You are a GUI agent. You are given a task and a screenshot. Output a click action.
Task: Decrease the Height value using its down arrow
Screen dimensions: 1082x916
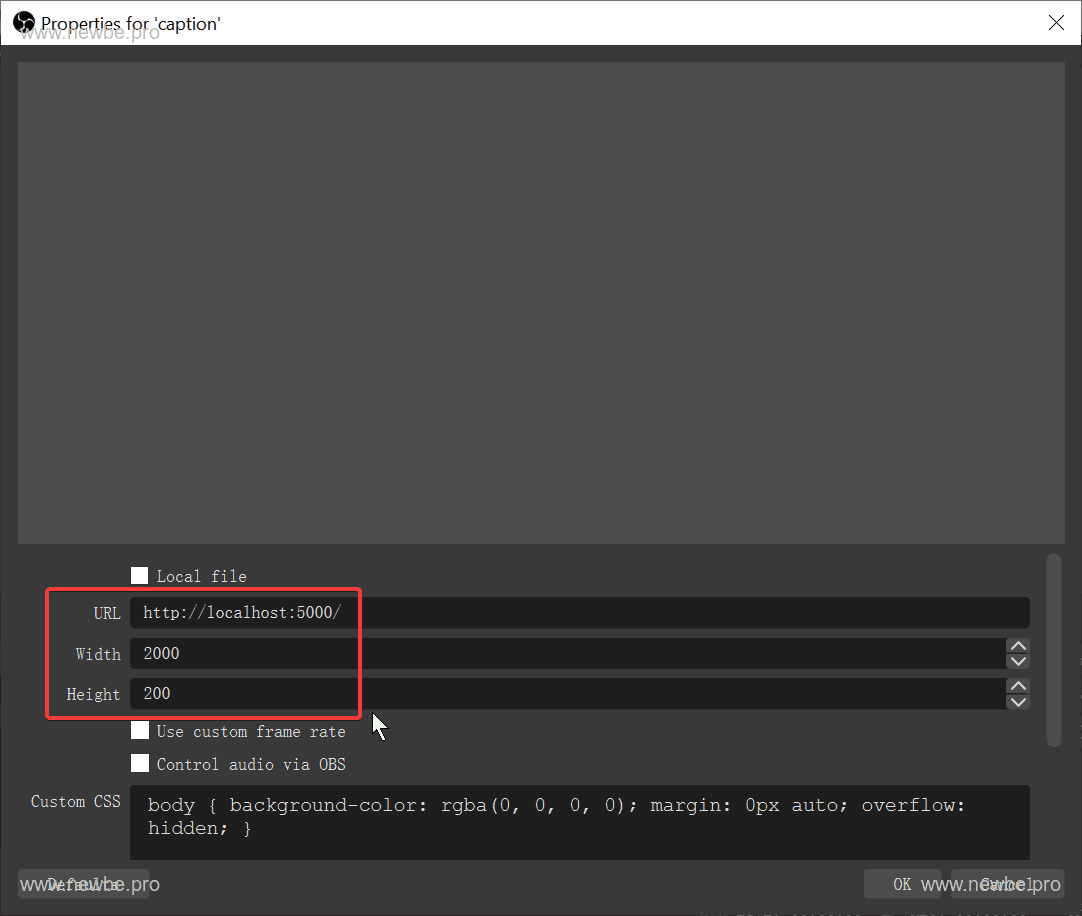click(x=1018, y=702)
